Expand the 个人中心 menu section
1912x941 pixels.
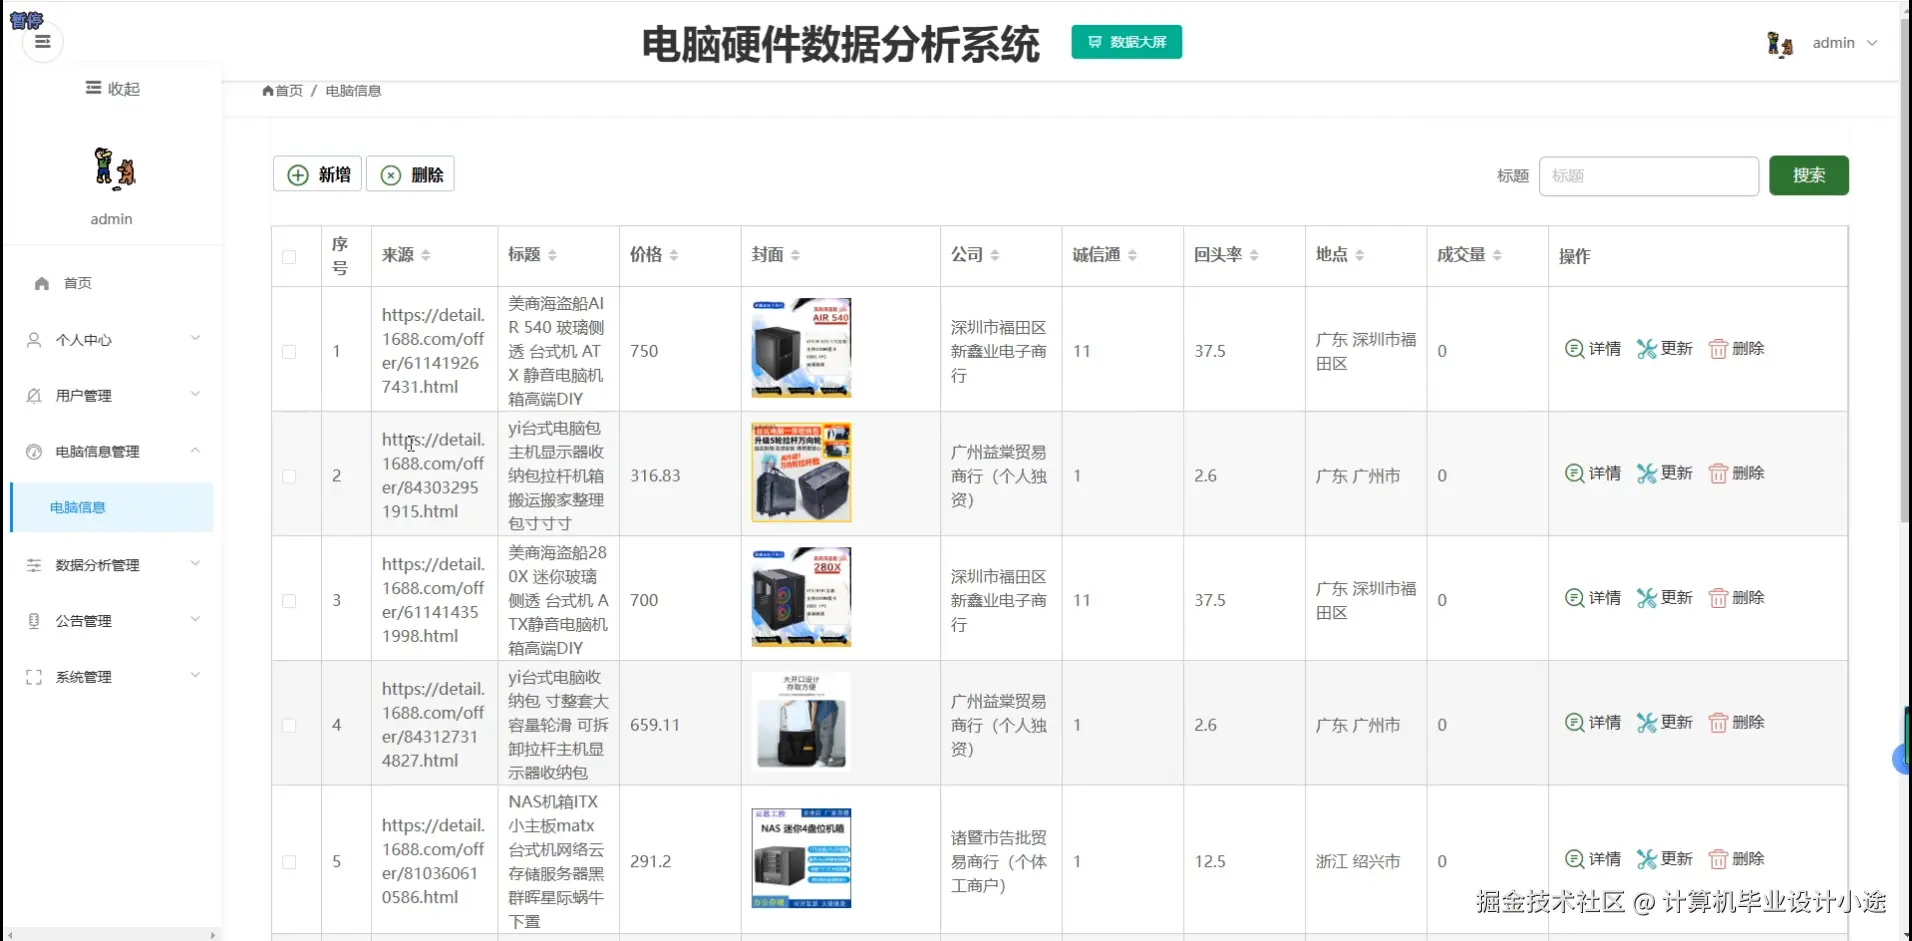coord(84,339)
